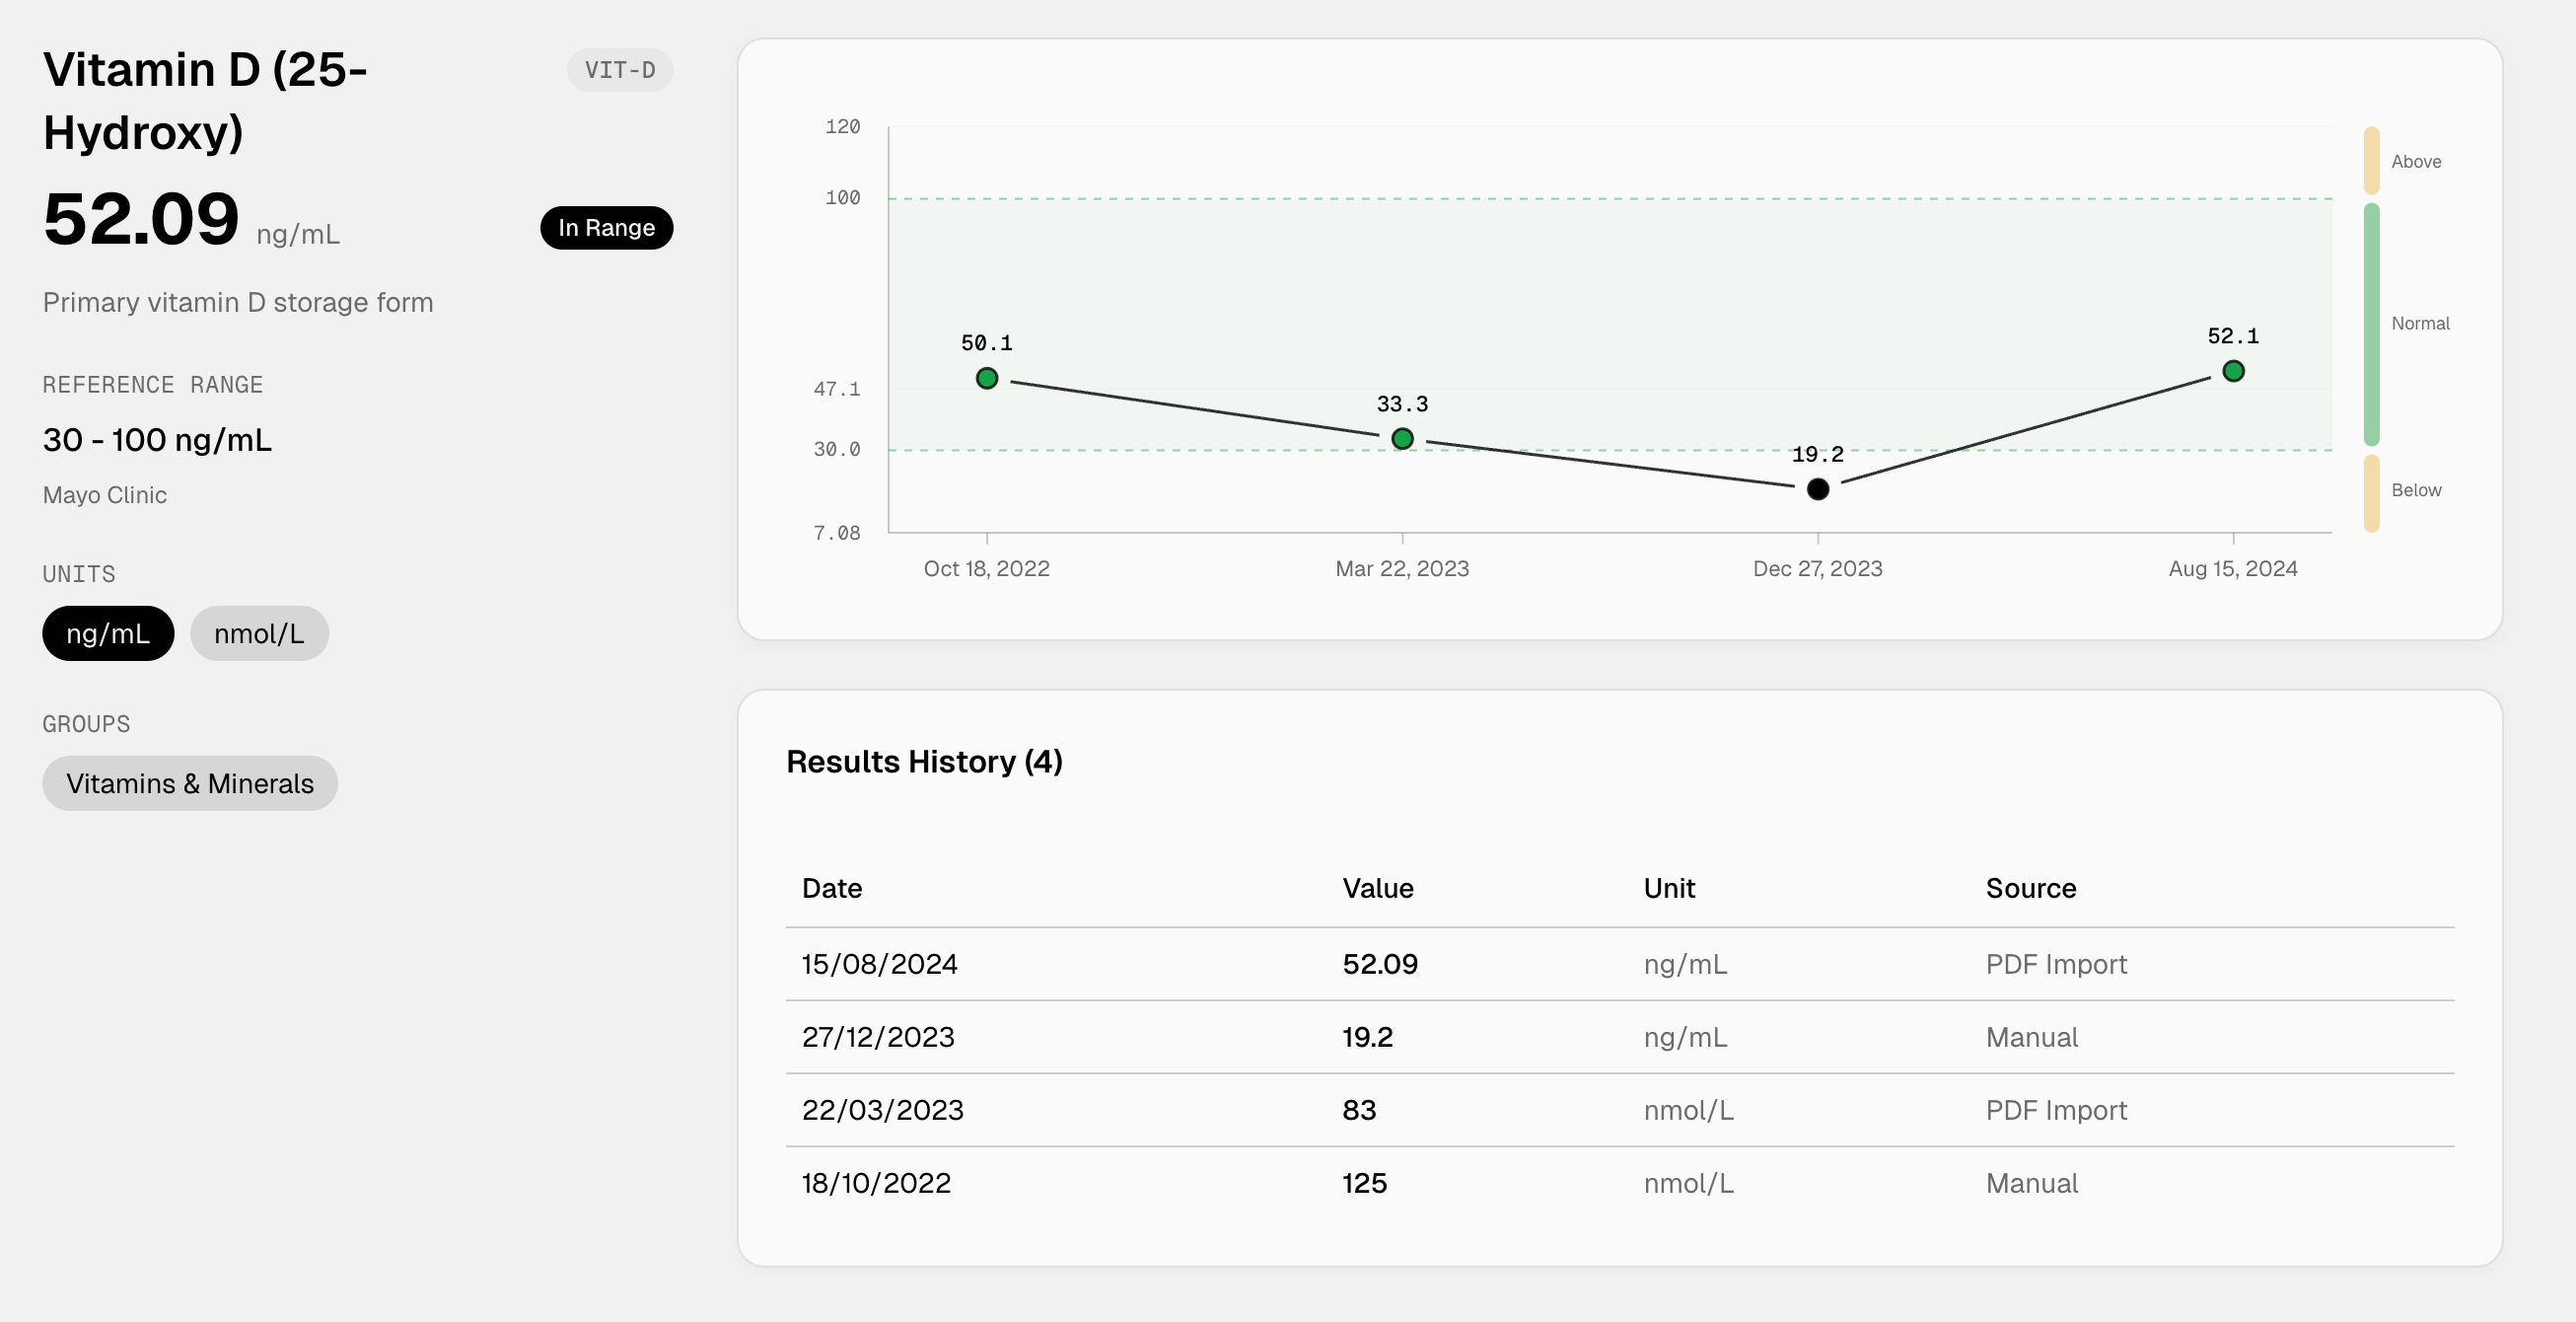Image resolution: width=2576 pixels, height=1322 pixels.
Task: Click the reference range 30 - 100 ng/mL
Action: 156,440
